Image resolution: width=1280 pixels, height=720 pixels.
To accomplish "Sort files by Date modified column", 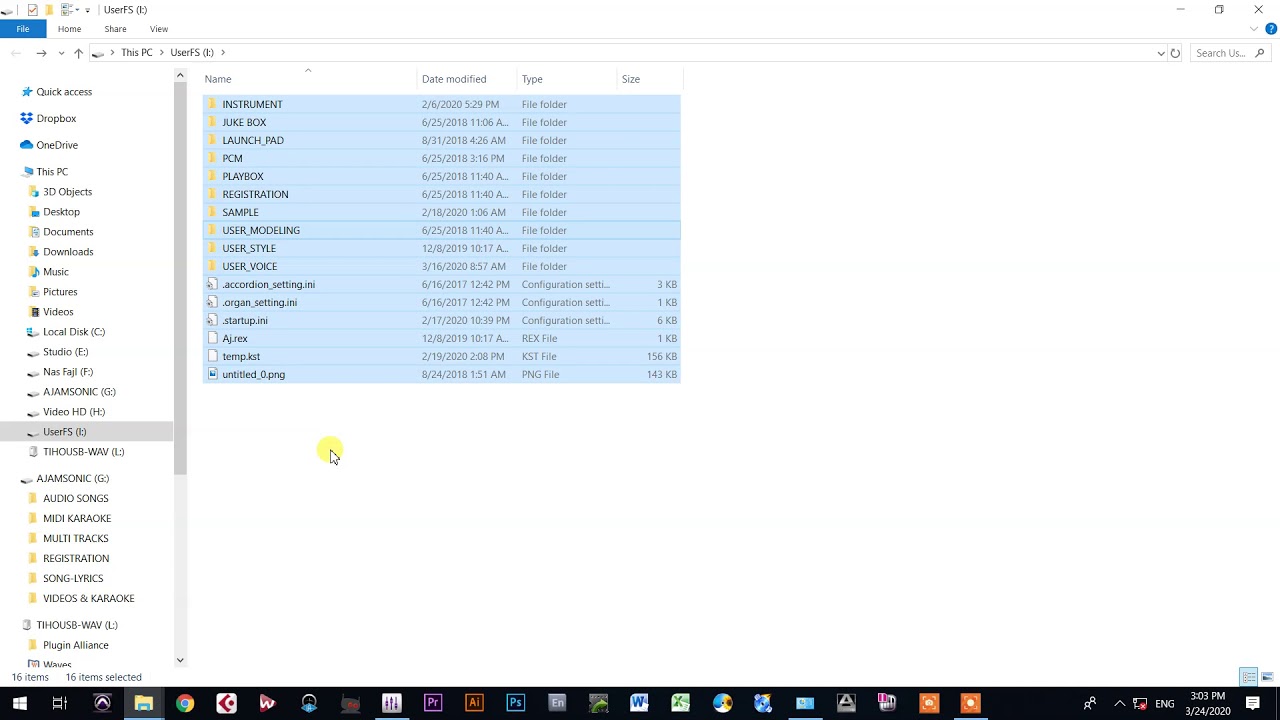I will (468, 79).
